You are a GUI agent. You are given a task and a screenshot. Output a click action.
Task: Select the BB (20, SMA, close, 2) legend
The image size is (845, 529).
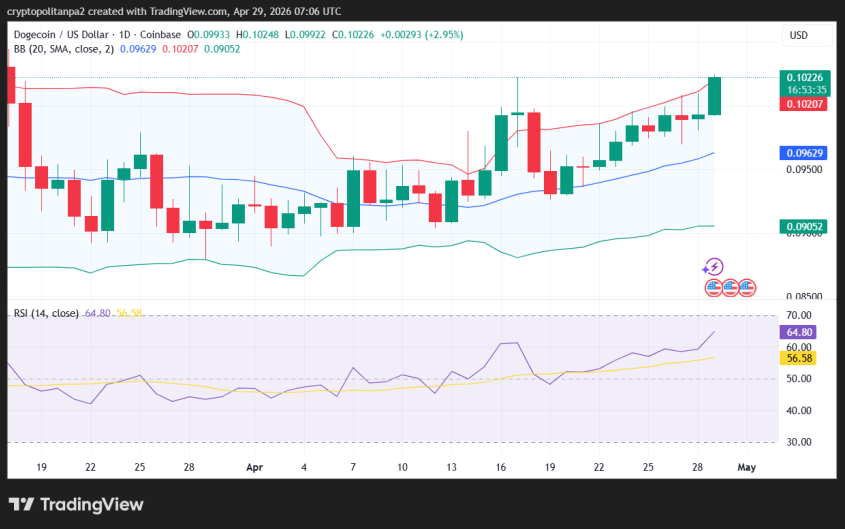point(55,49)
